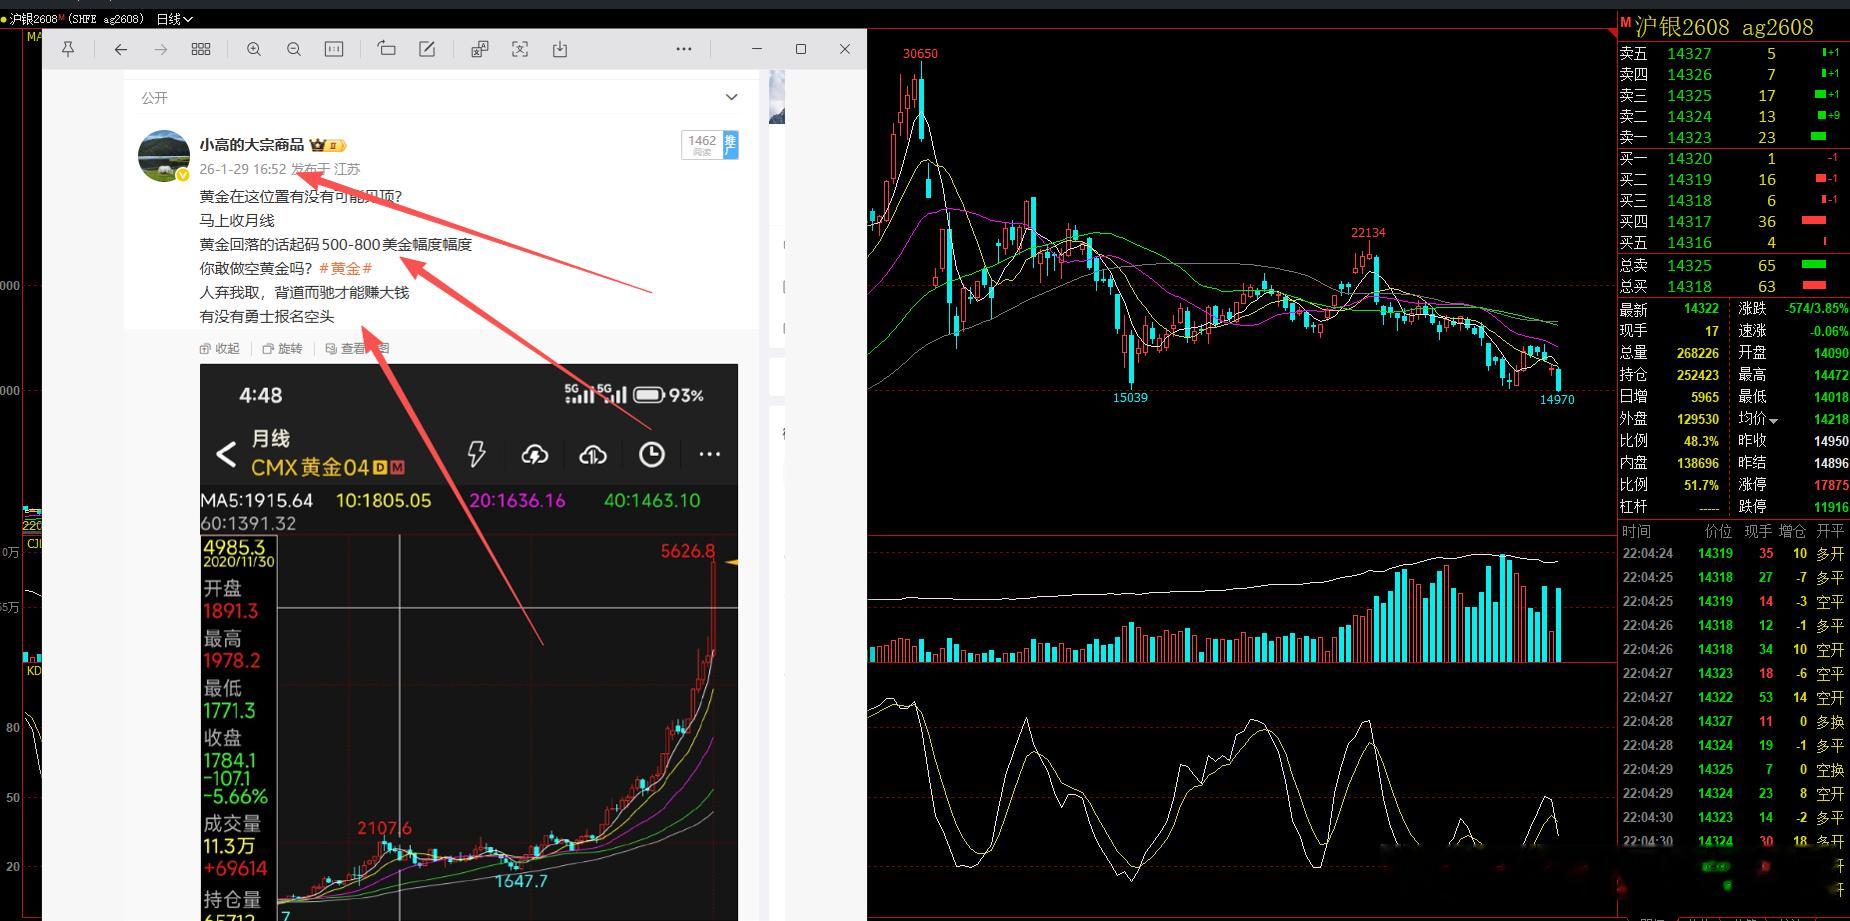The width and height of the screenshot is (1850, 921).
Task: Select the 卖一 14323 order book row
Action: click(x=1732, y=137)
